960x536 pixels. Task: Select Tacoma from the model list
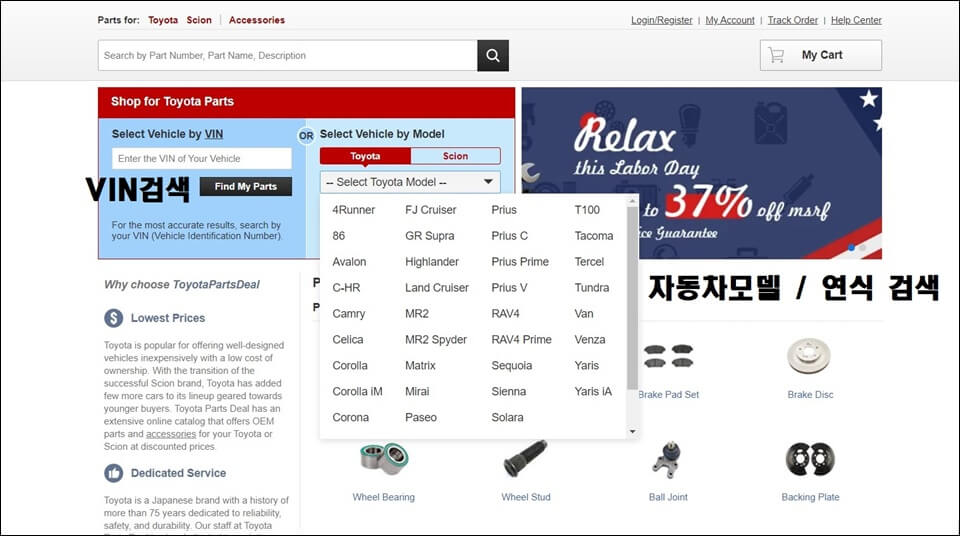593,236
